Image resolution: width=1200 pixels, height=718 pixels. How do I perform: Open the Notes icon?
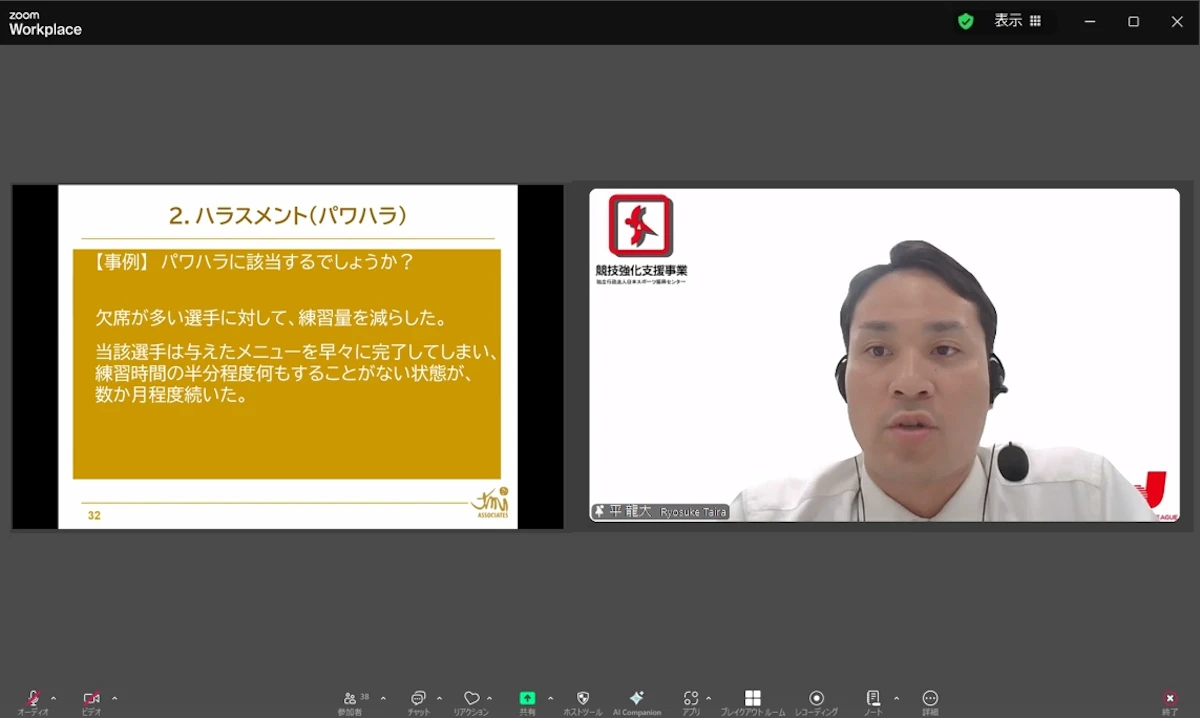point(873,698)
